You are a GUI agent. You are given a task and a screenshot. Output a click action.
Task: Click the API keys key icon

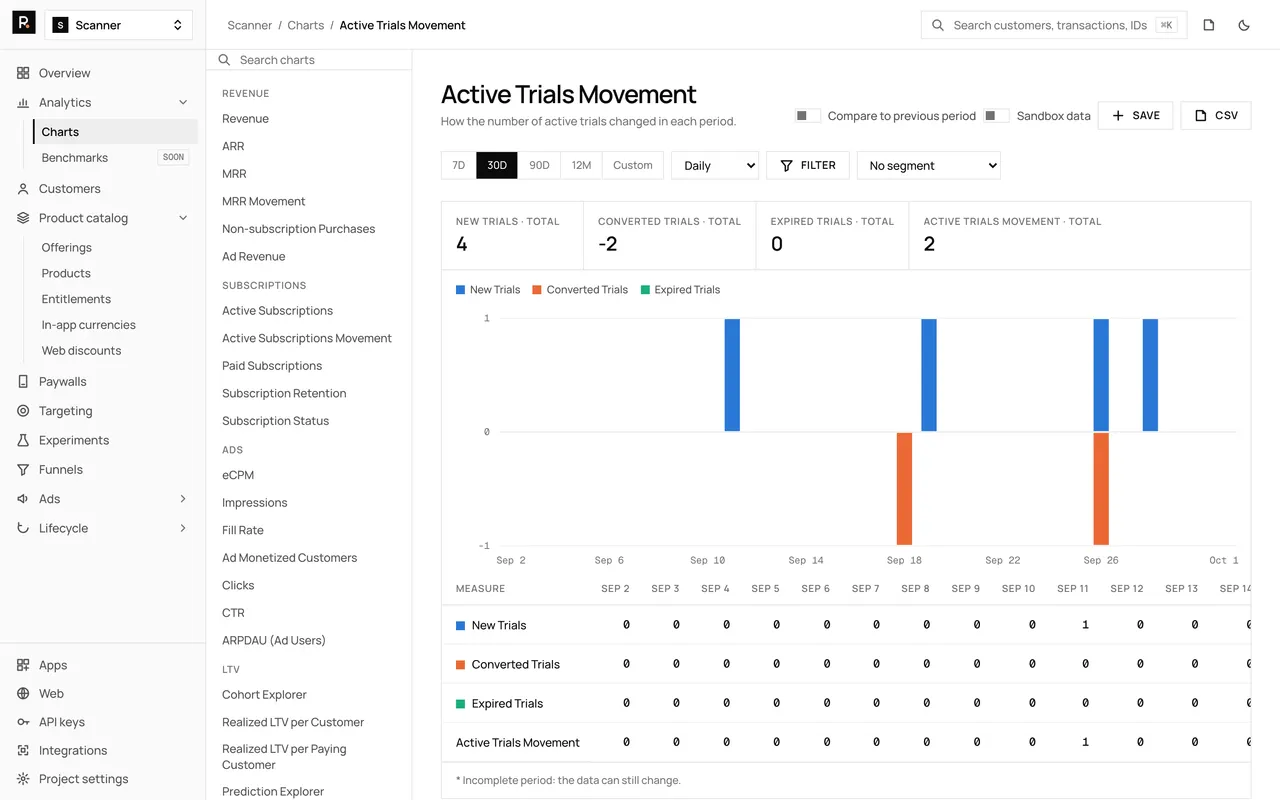(23, 722)
